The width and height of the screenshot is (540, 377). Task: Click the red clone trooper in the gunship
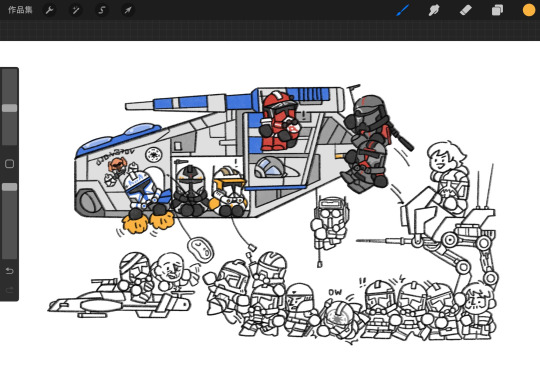pos(279,121)
